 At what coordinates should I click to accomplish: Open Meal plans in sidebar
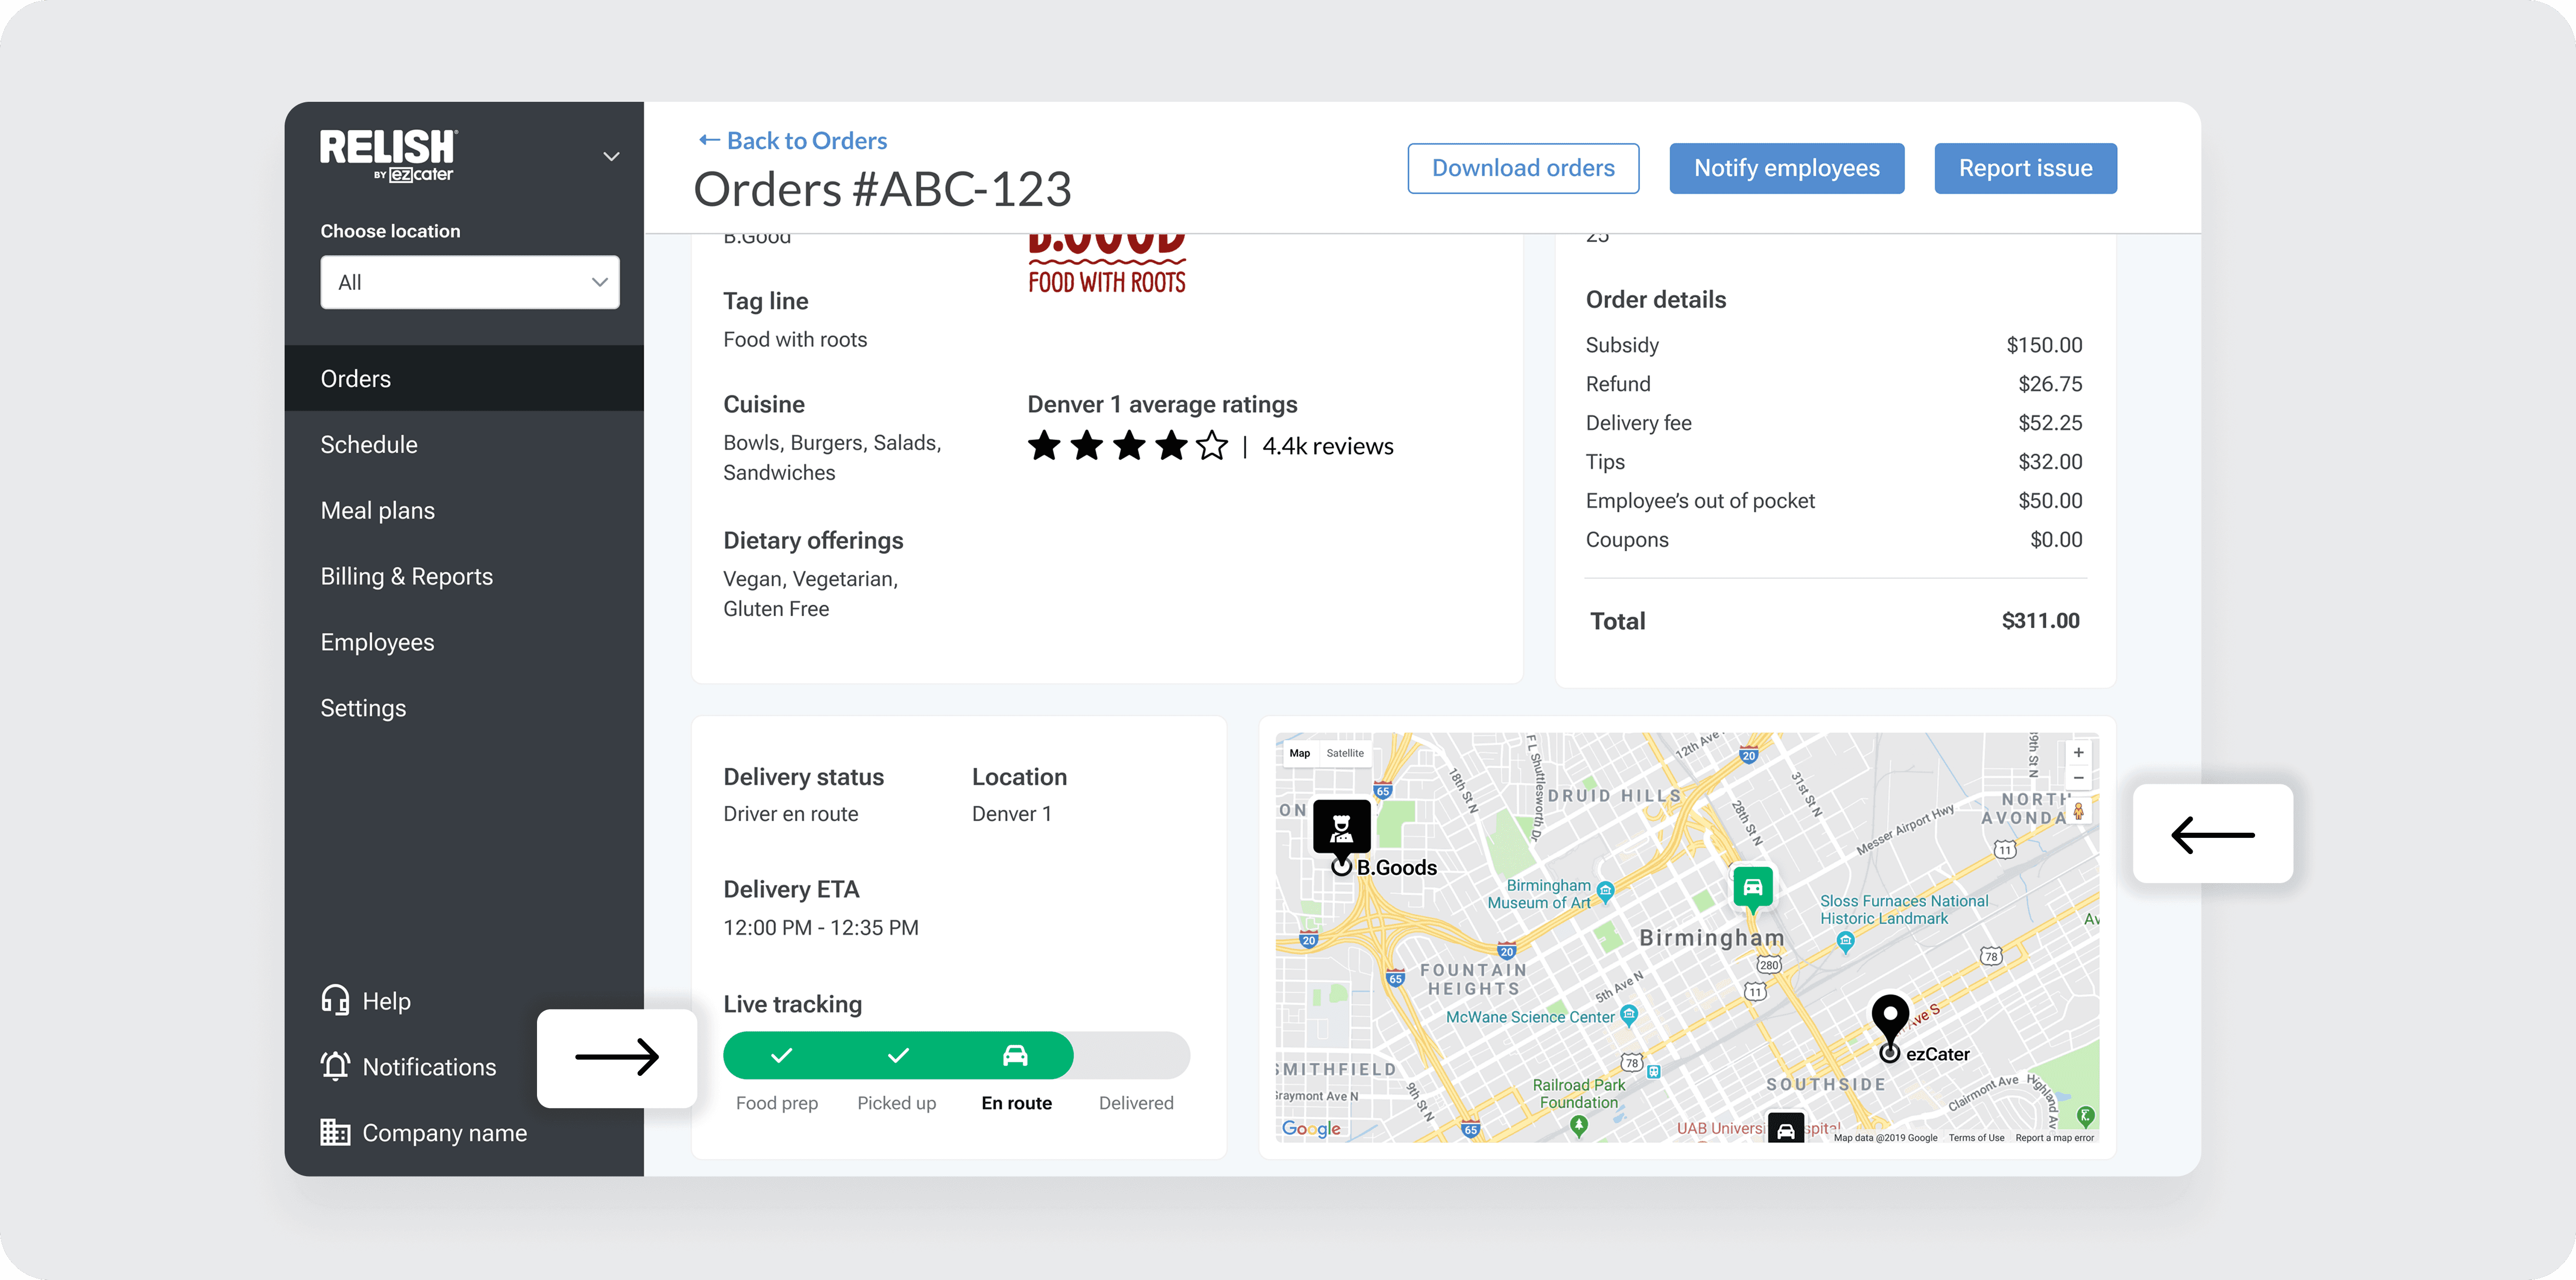pos(377,510)
